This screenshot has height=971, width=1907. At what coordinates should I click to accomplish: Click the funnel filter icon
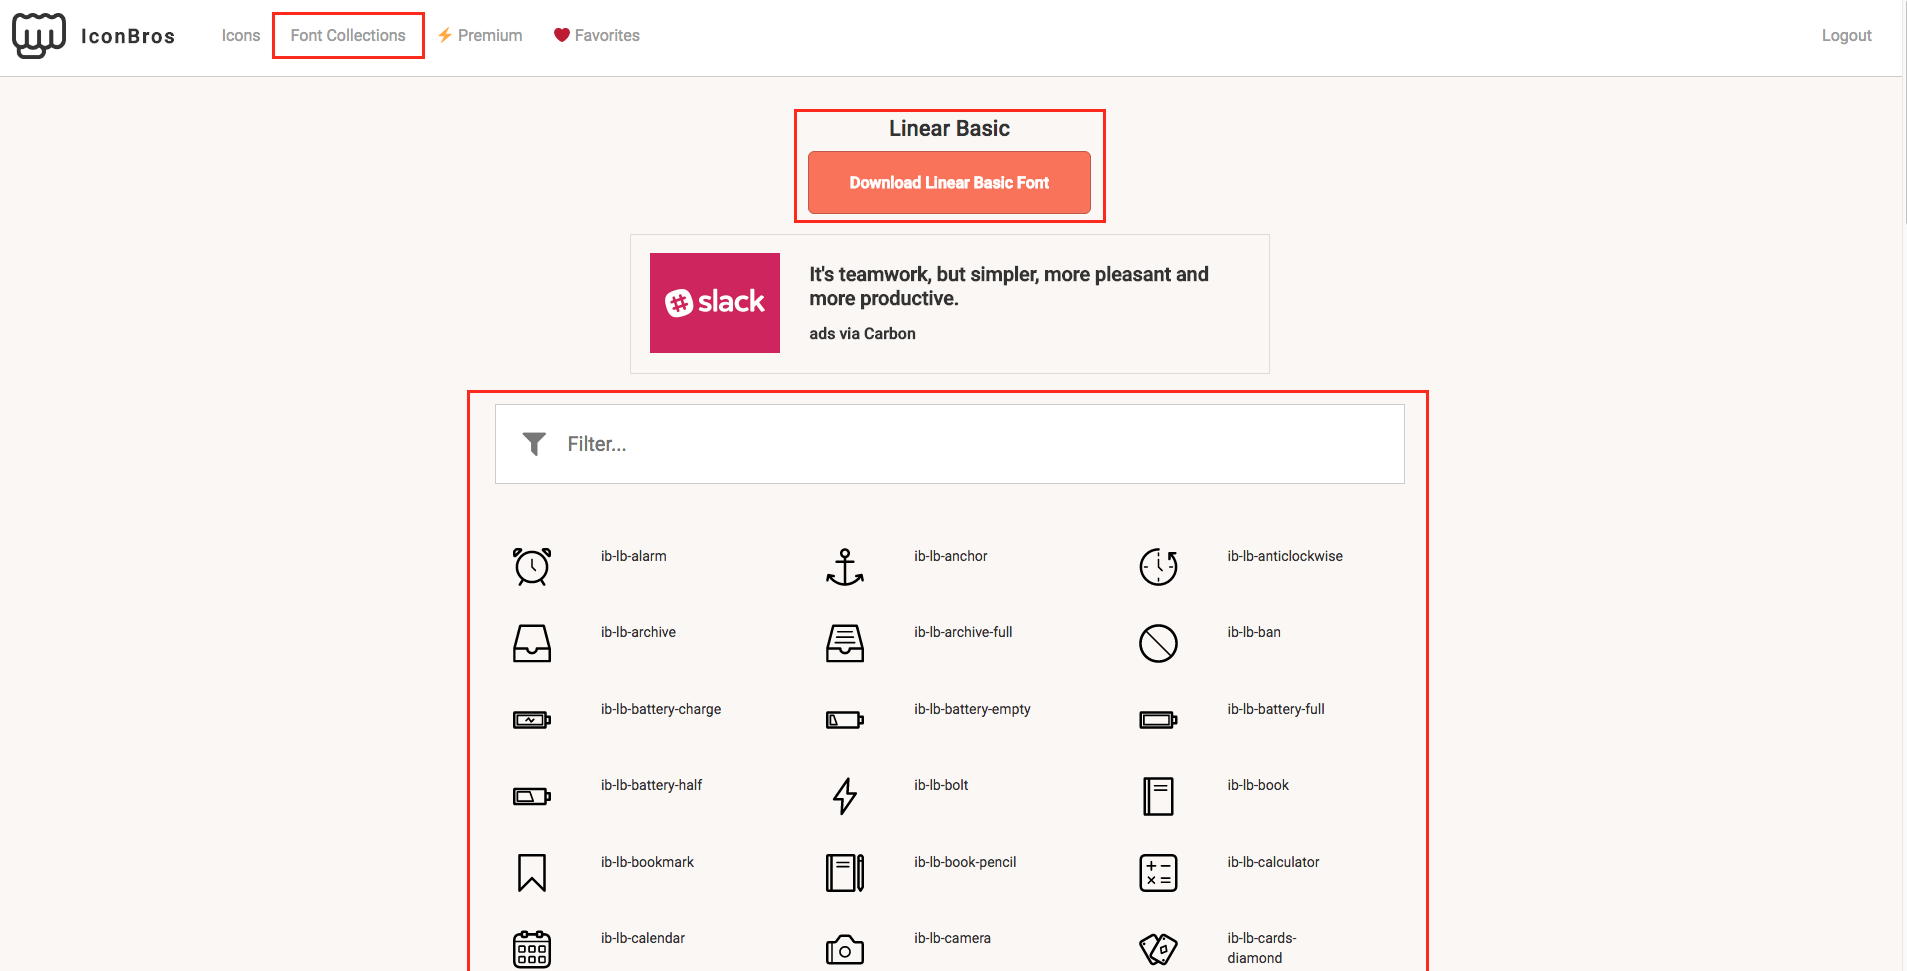(x=534, y=444)
